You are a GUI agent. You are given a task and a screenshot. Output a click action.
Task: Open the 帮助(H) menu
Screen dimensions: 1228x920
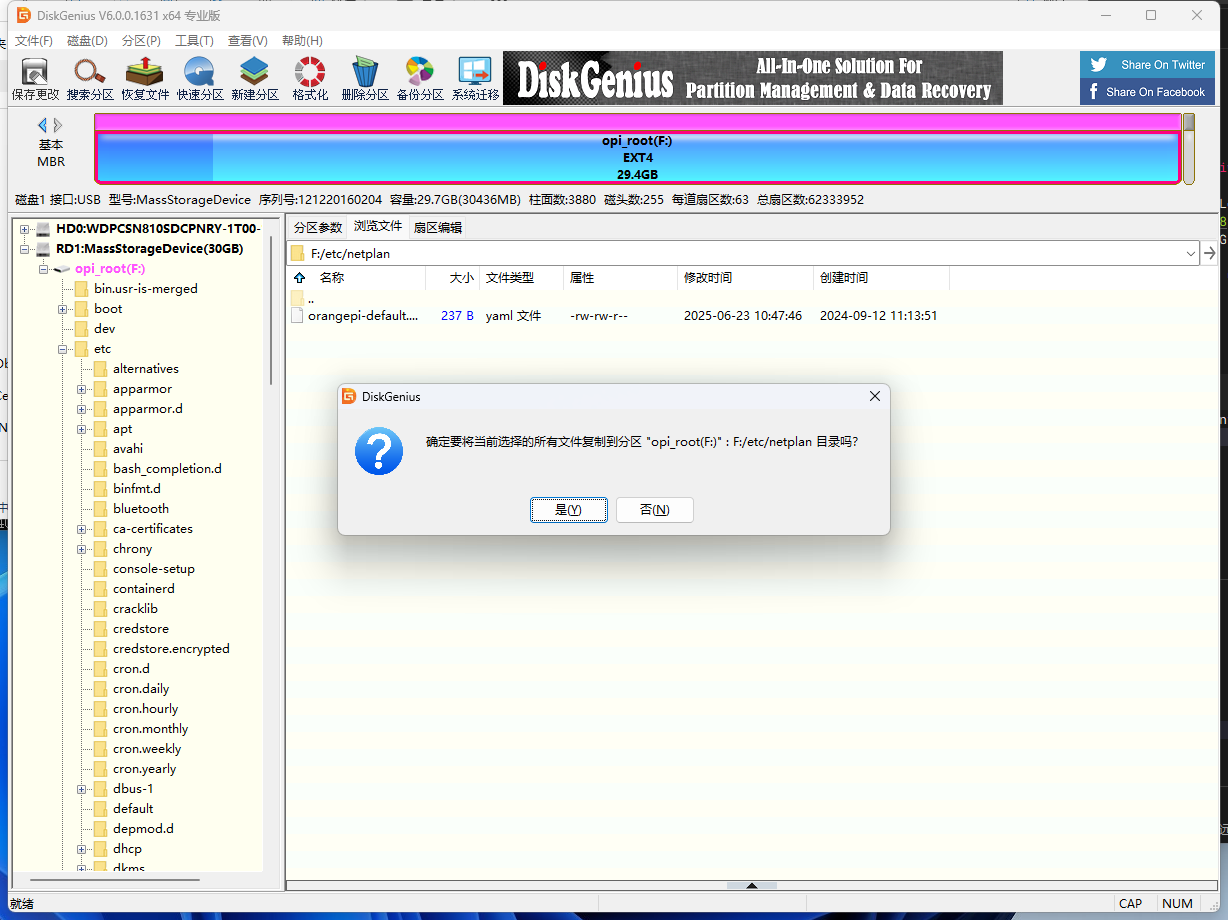point(302,41)
